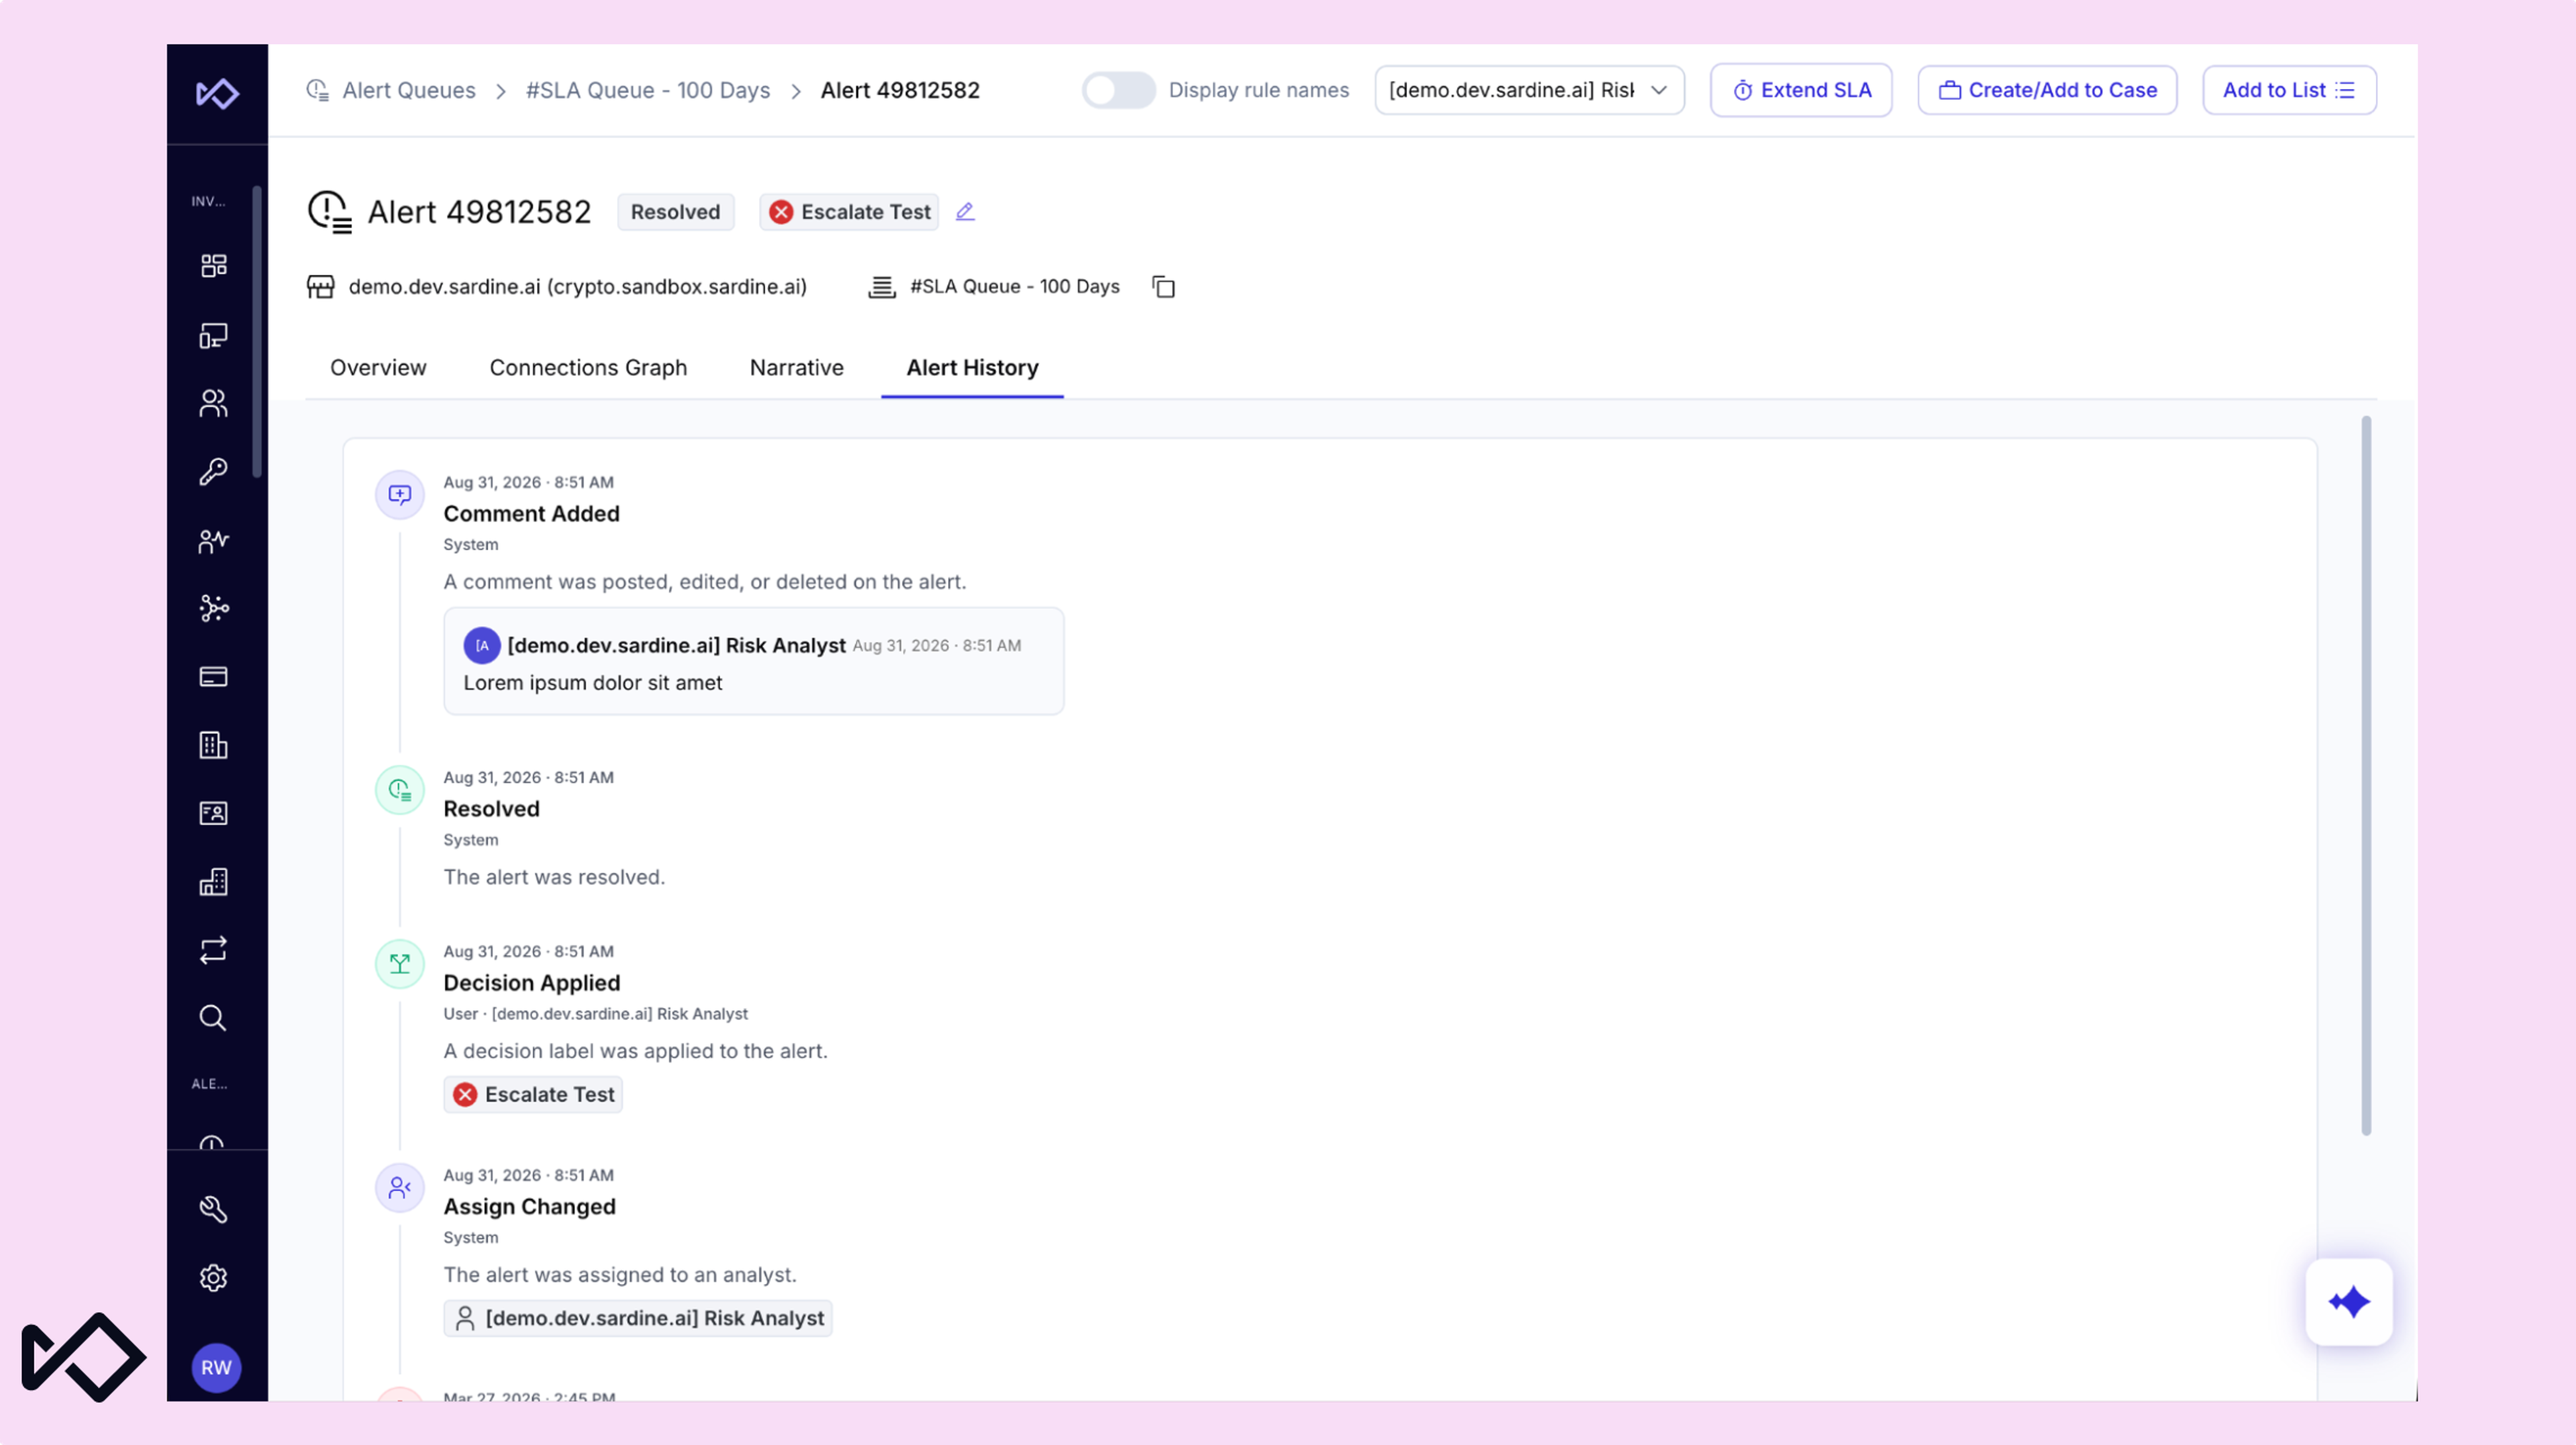This screenshot has width=2576, height=1445.
Task: Click the Resolved status badge
Action: 675,212
